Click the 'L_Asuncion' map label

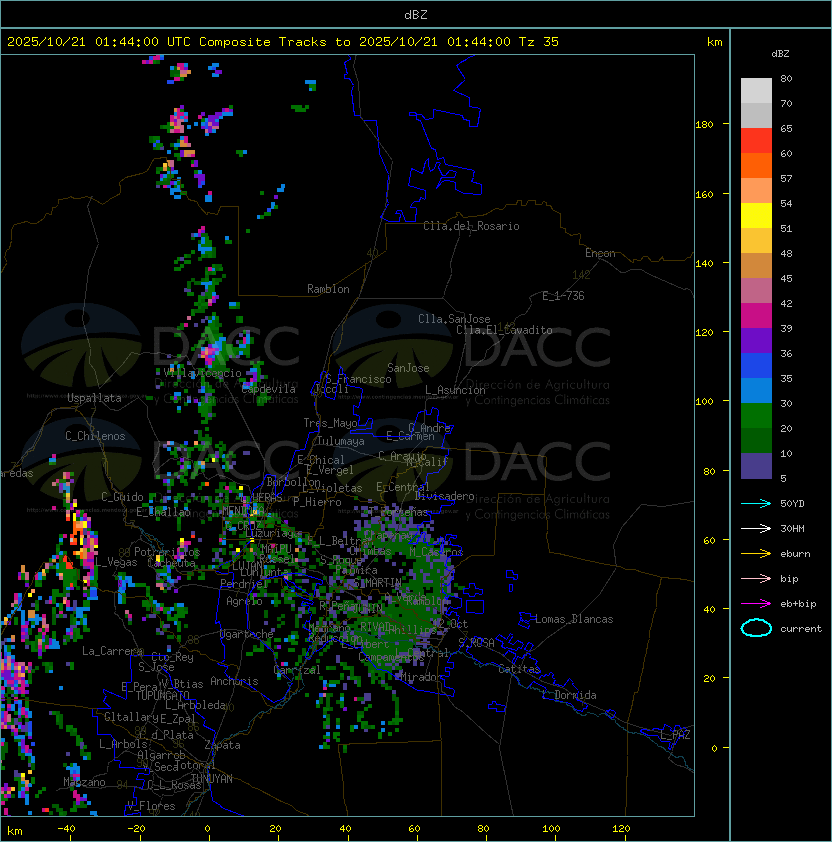pyautogui.click(x=455, y=390)
